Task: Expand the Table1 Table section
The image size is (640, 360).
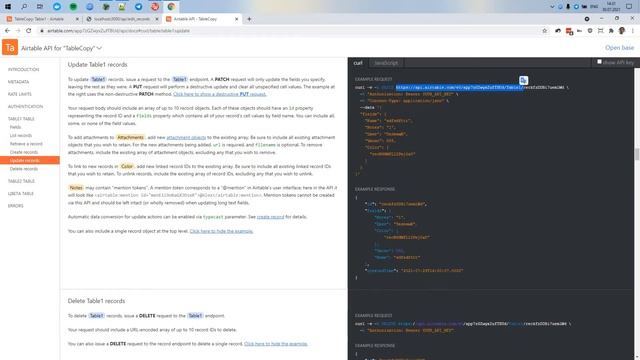Action: [21, 119]
